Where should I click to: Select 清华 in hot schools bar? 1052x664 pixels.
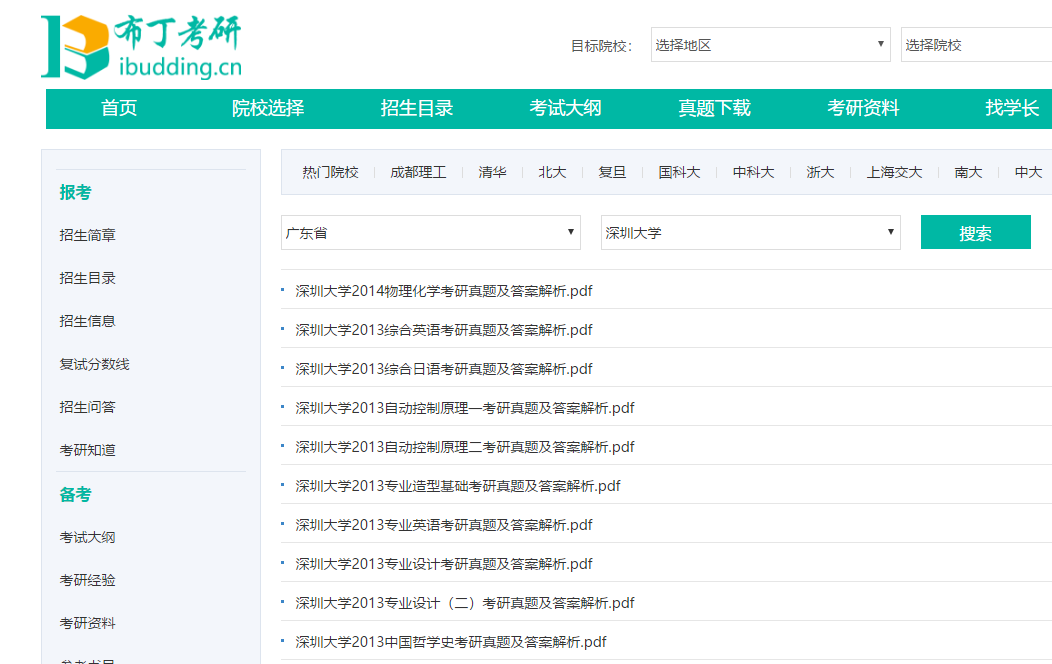492,172
